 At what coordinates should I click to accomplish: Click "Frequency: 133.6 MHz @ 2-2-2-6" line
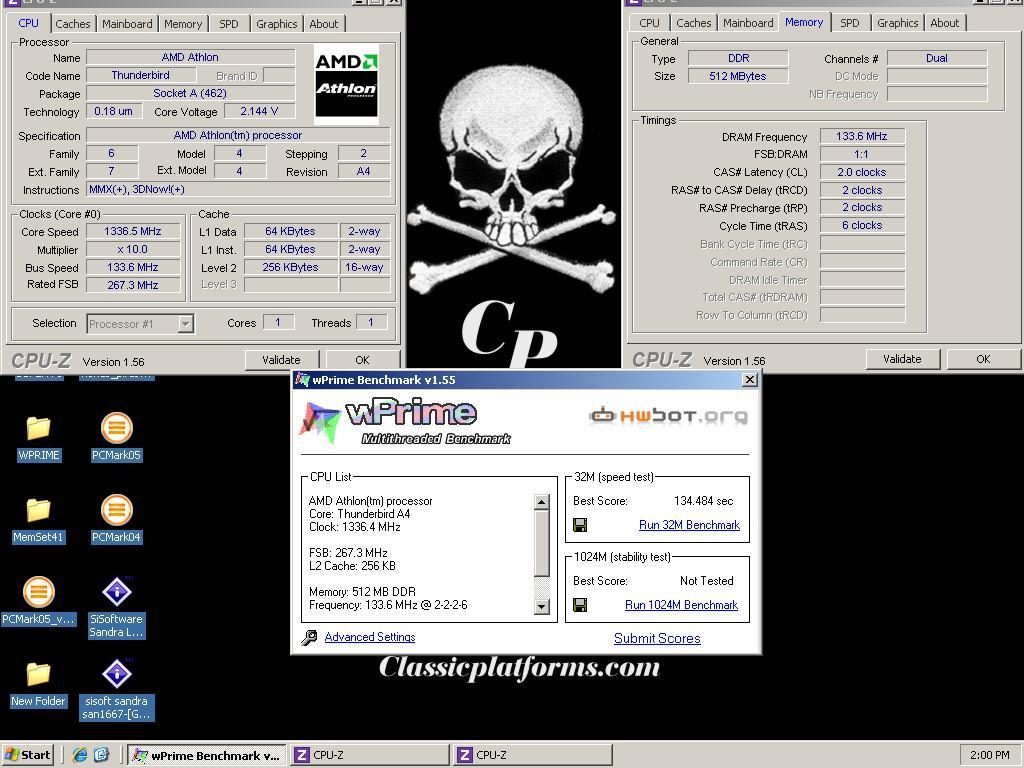pos(388,605)
